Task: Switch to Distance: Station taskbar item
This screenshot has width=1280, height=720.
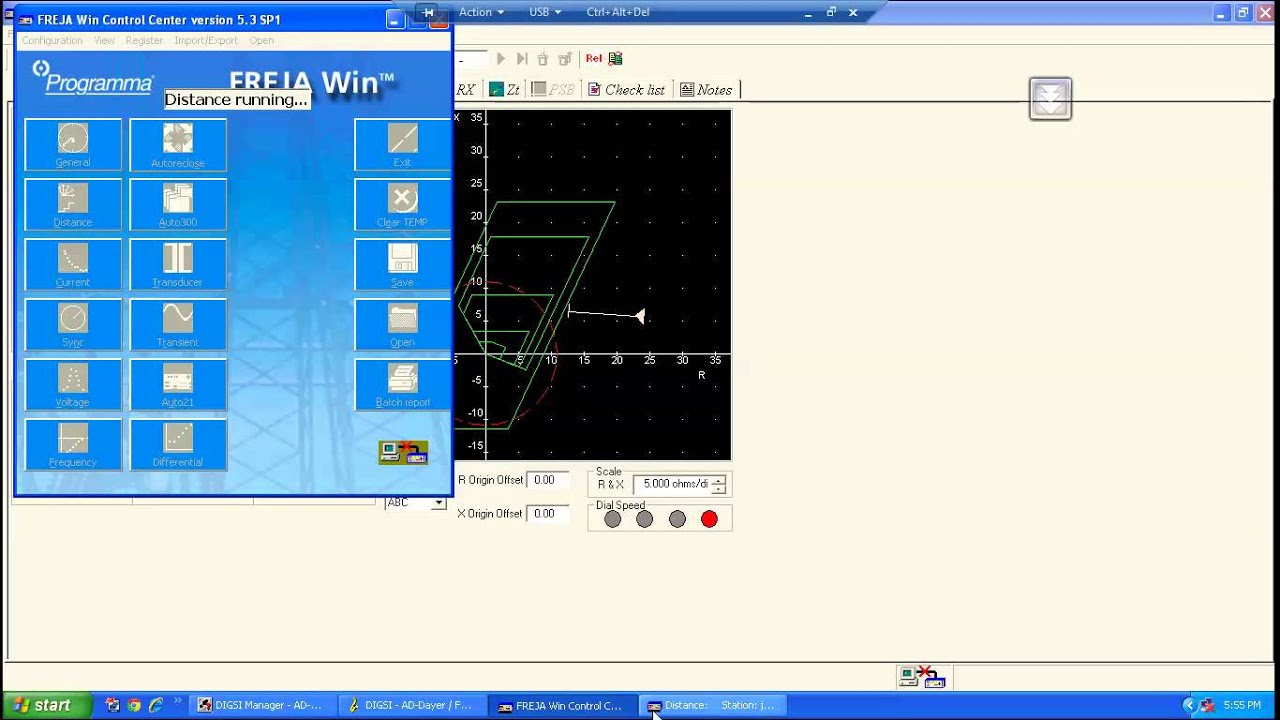Action: tap(712, 705)
